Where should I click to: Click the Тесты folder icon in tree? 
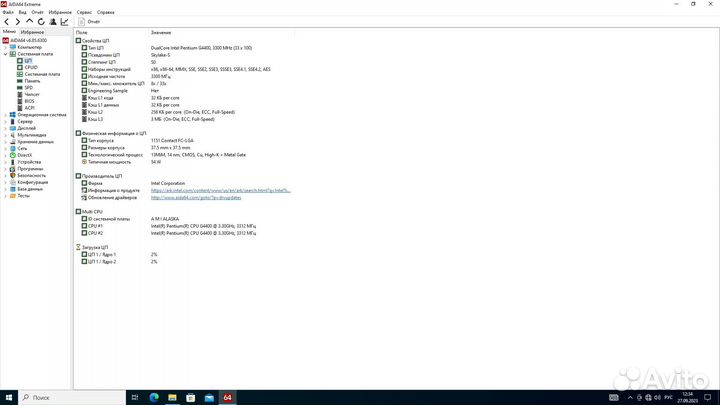[x=13, y=196]
